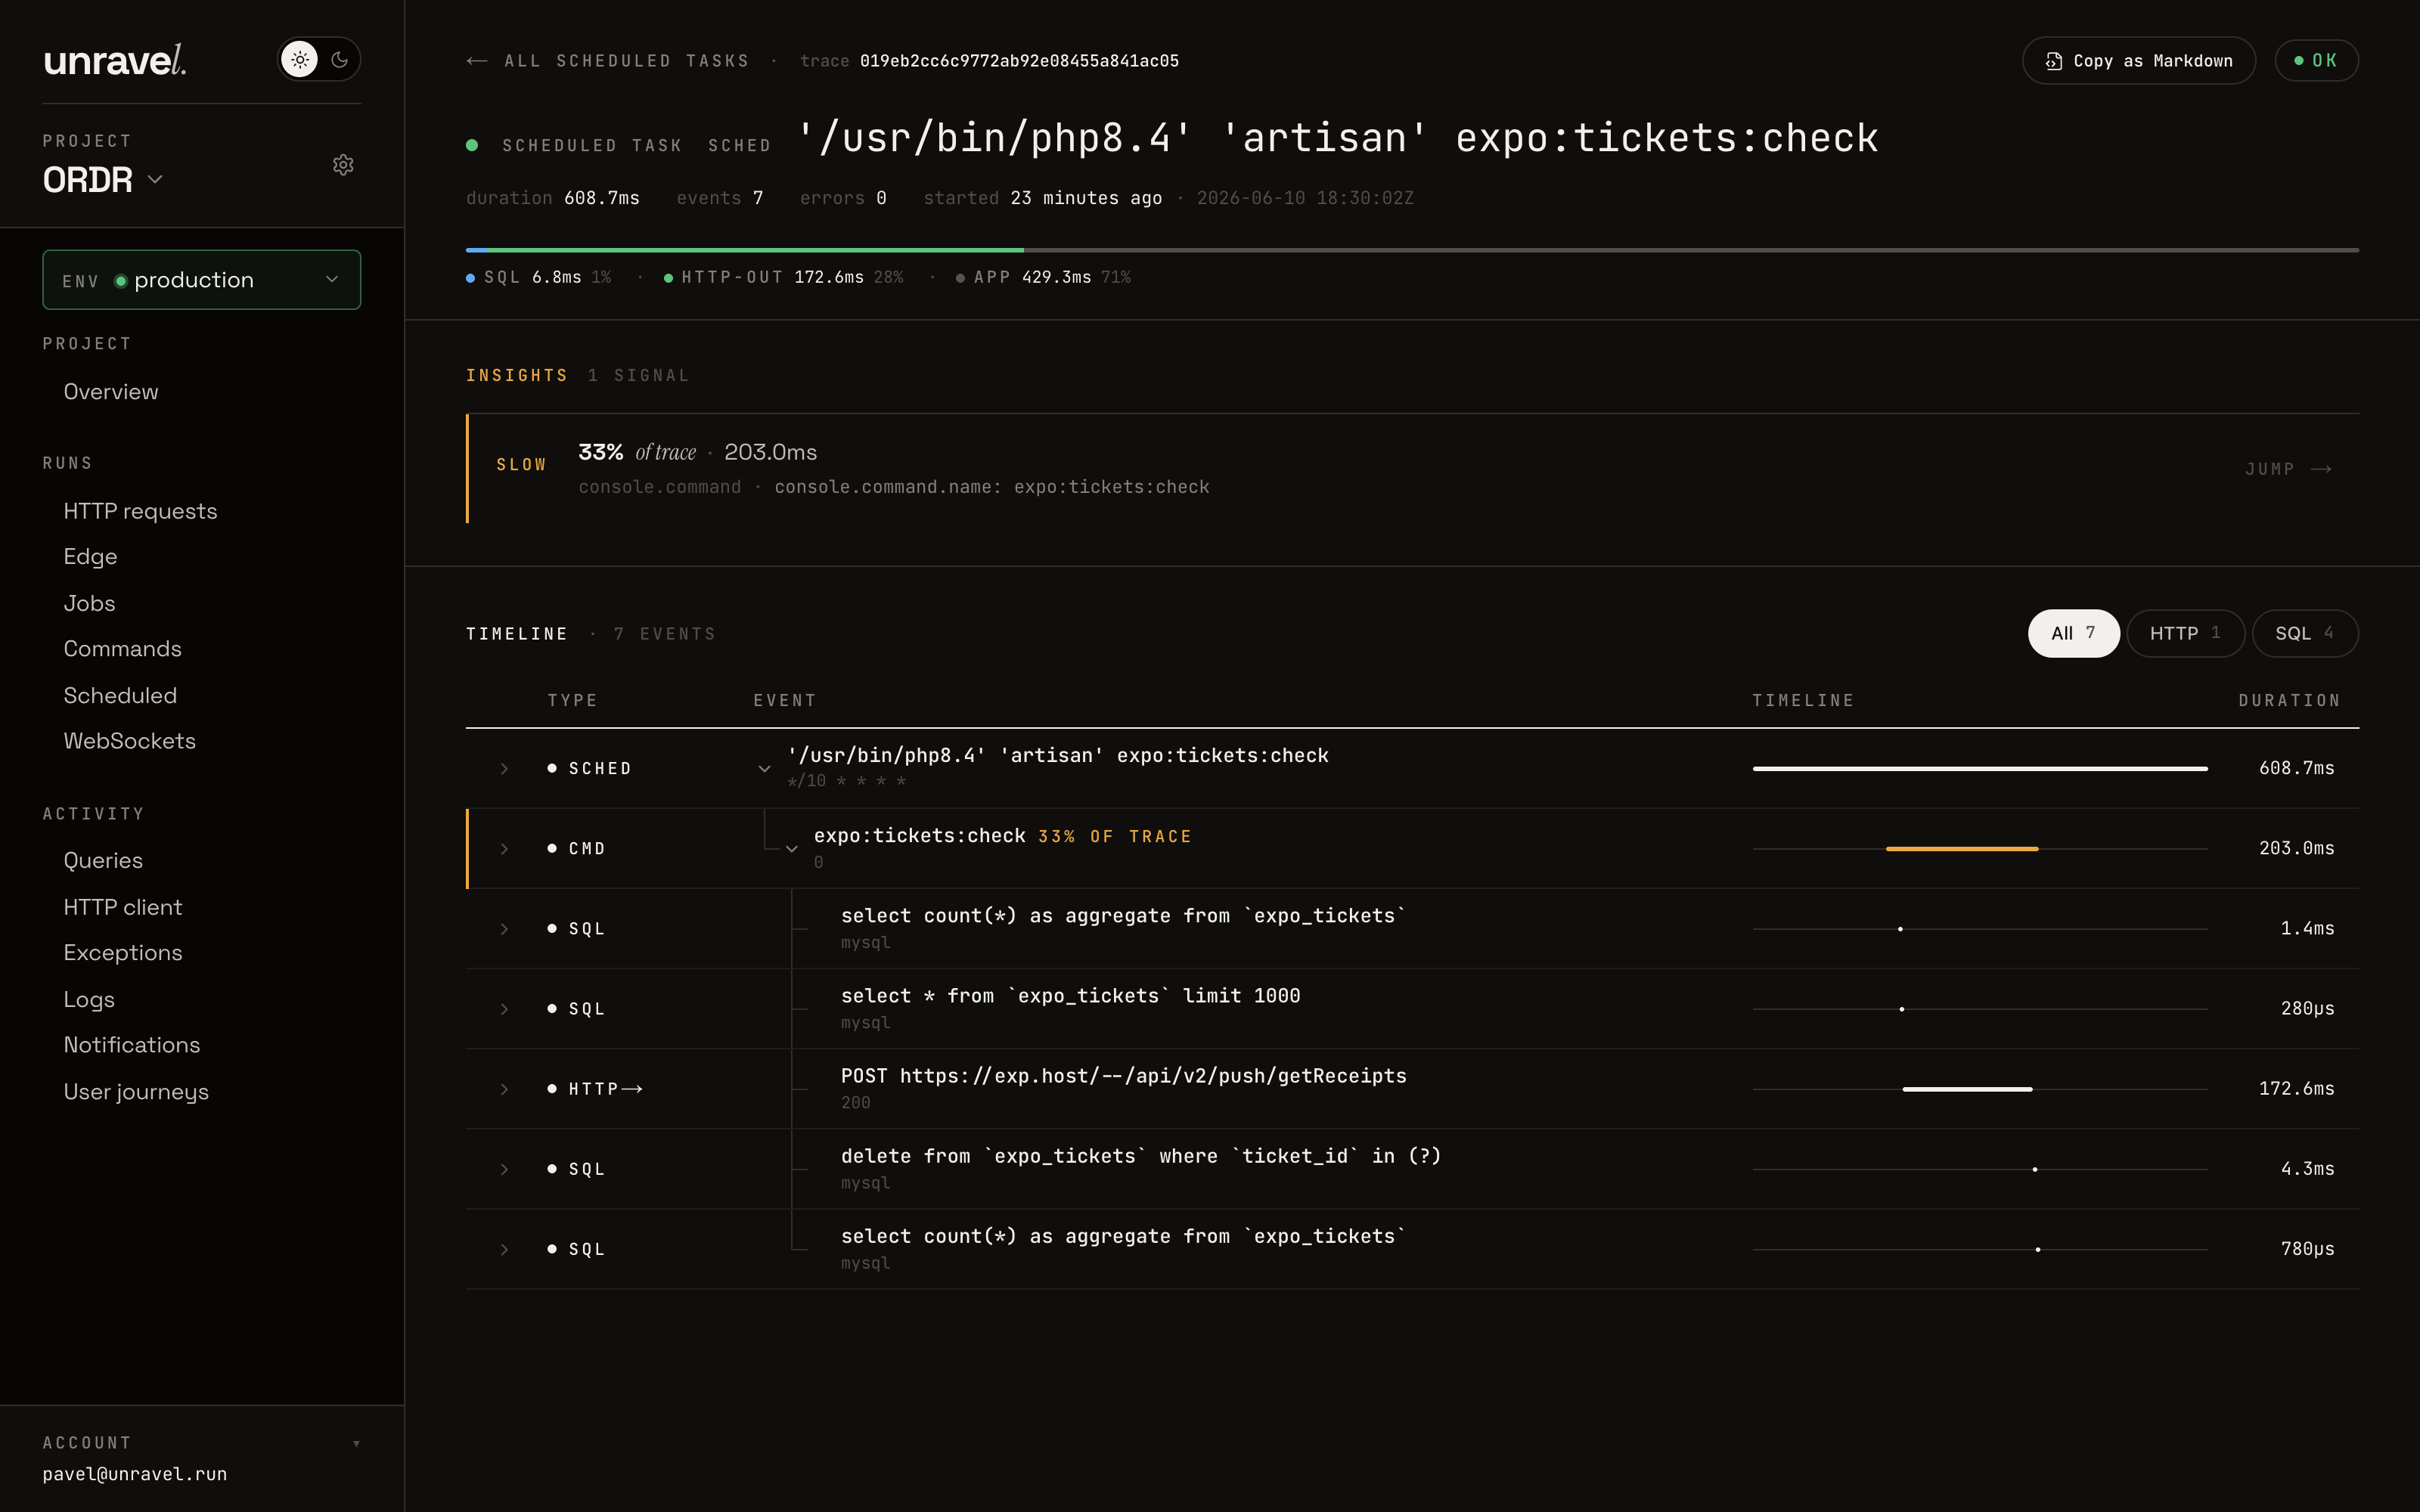Image resolution: width=2420 pixels, height=1512 pixels.
Task: Select the HTTP 1 timeline filter
Action: point(2185,633)
